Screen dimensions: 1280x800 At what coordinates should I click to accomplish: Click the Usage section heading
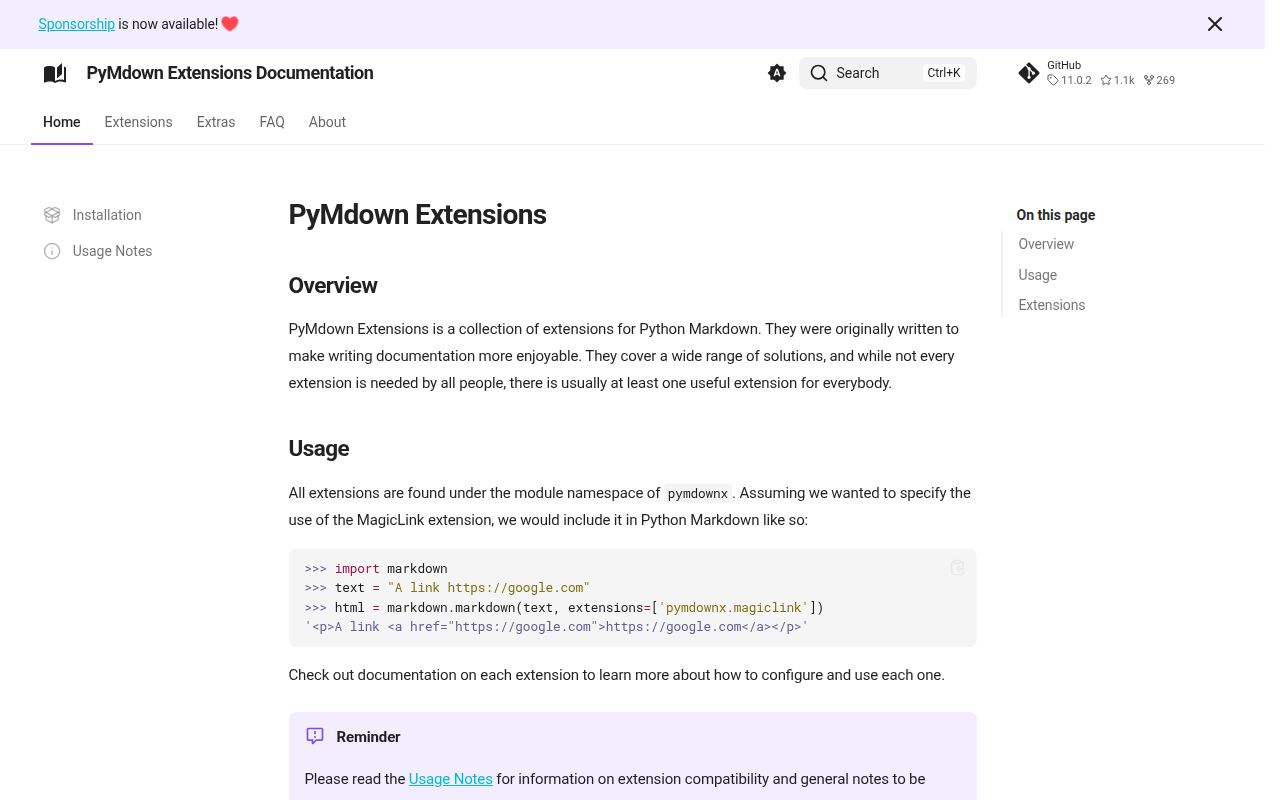(319, 448)
